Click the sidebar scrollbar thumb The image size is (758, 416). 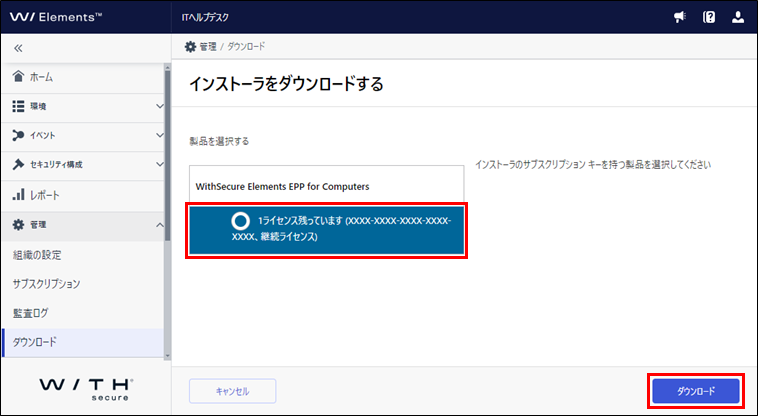pyautogui.click(x=168, y=155)
